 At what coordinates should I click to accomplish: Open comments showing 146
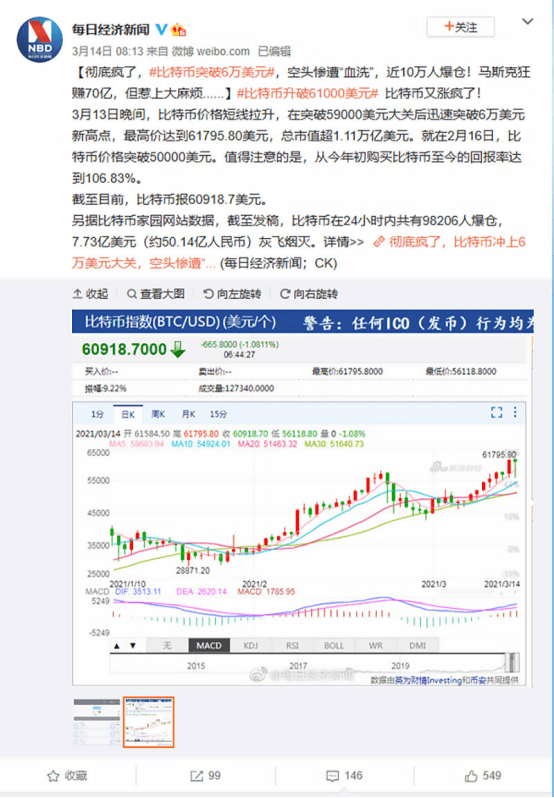coord(344,776)
